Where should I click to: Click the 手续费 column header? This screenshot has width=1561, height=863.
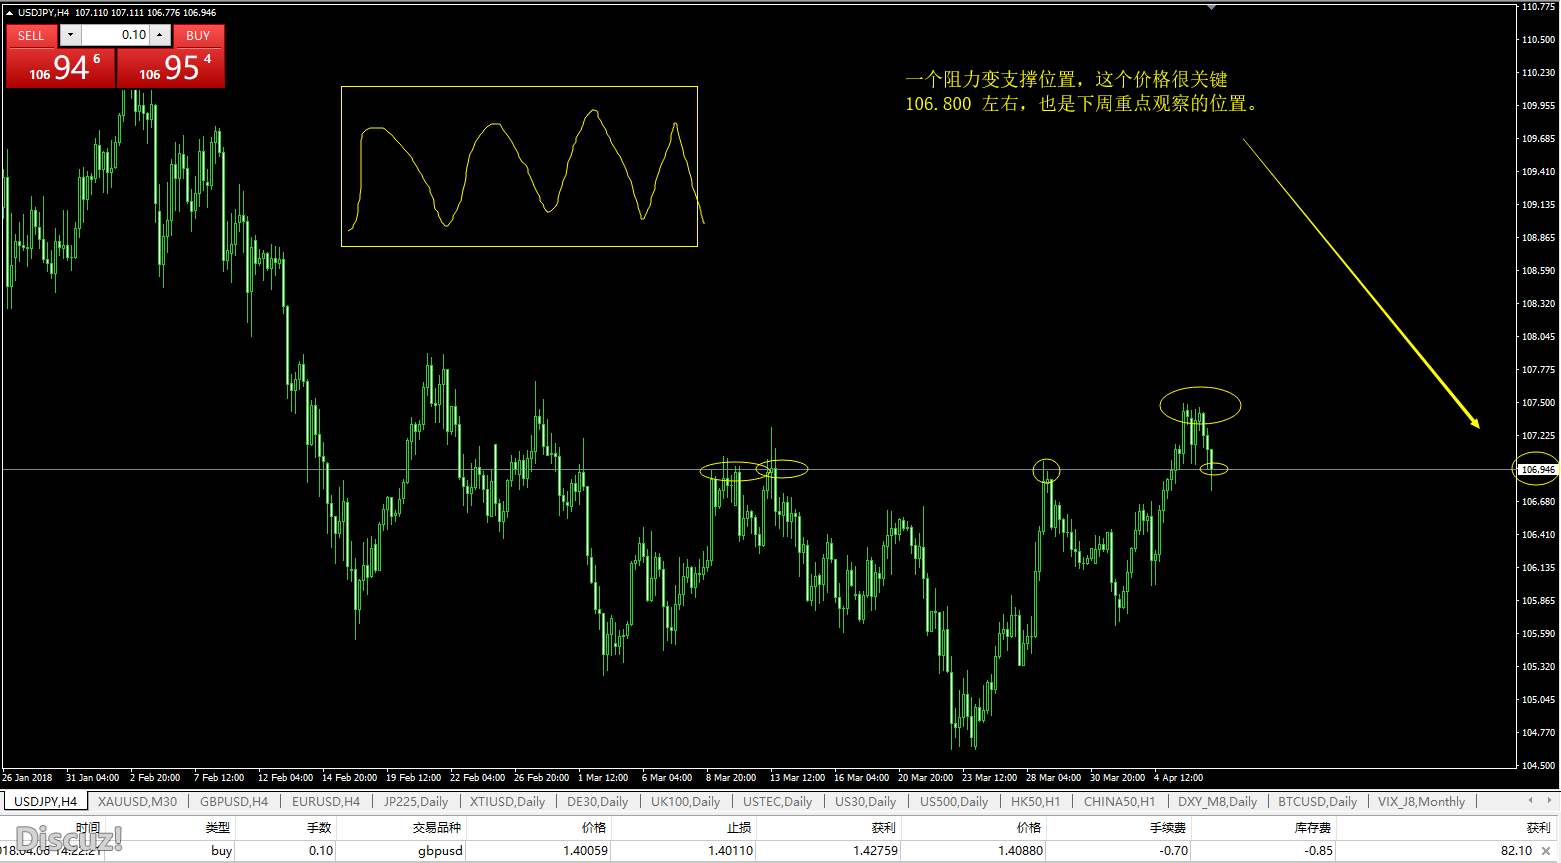(x=1168, y=827)
